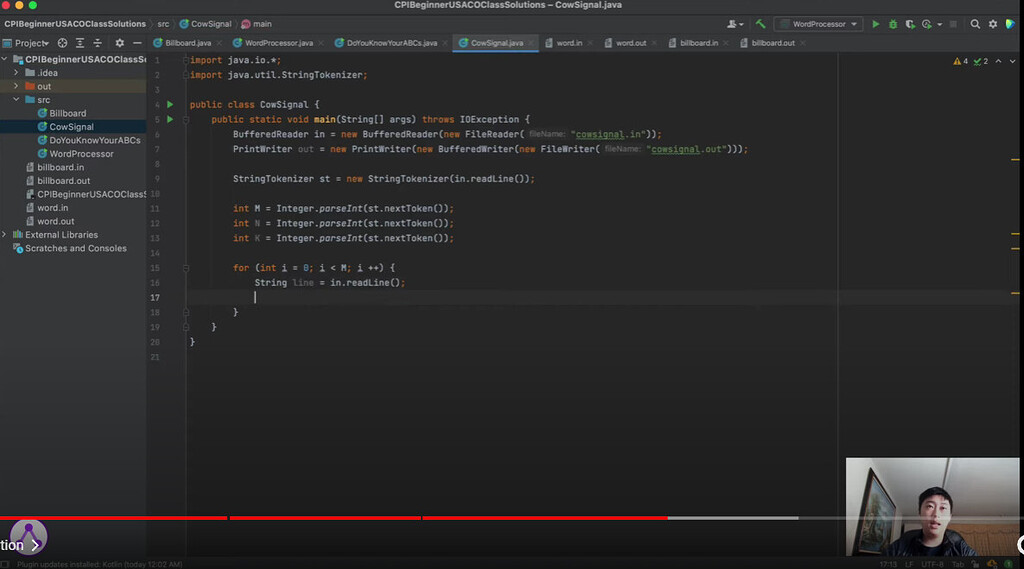Click the src breadcrumb in navigation bar
This screenshot has width=1024, height=569.
tap(163, 23)
